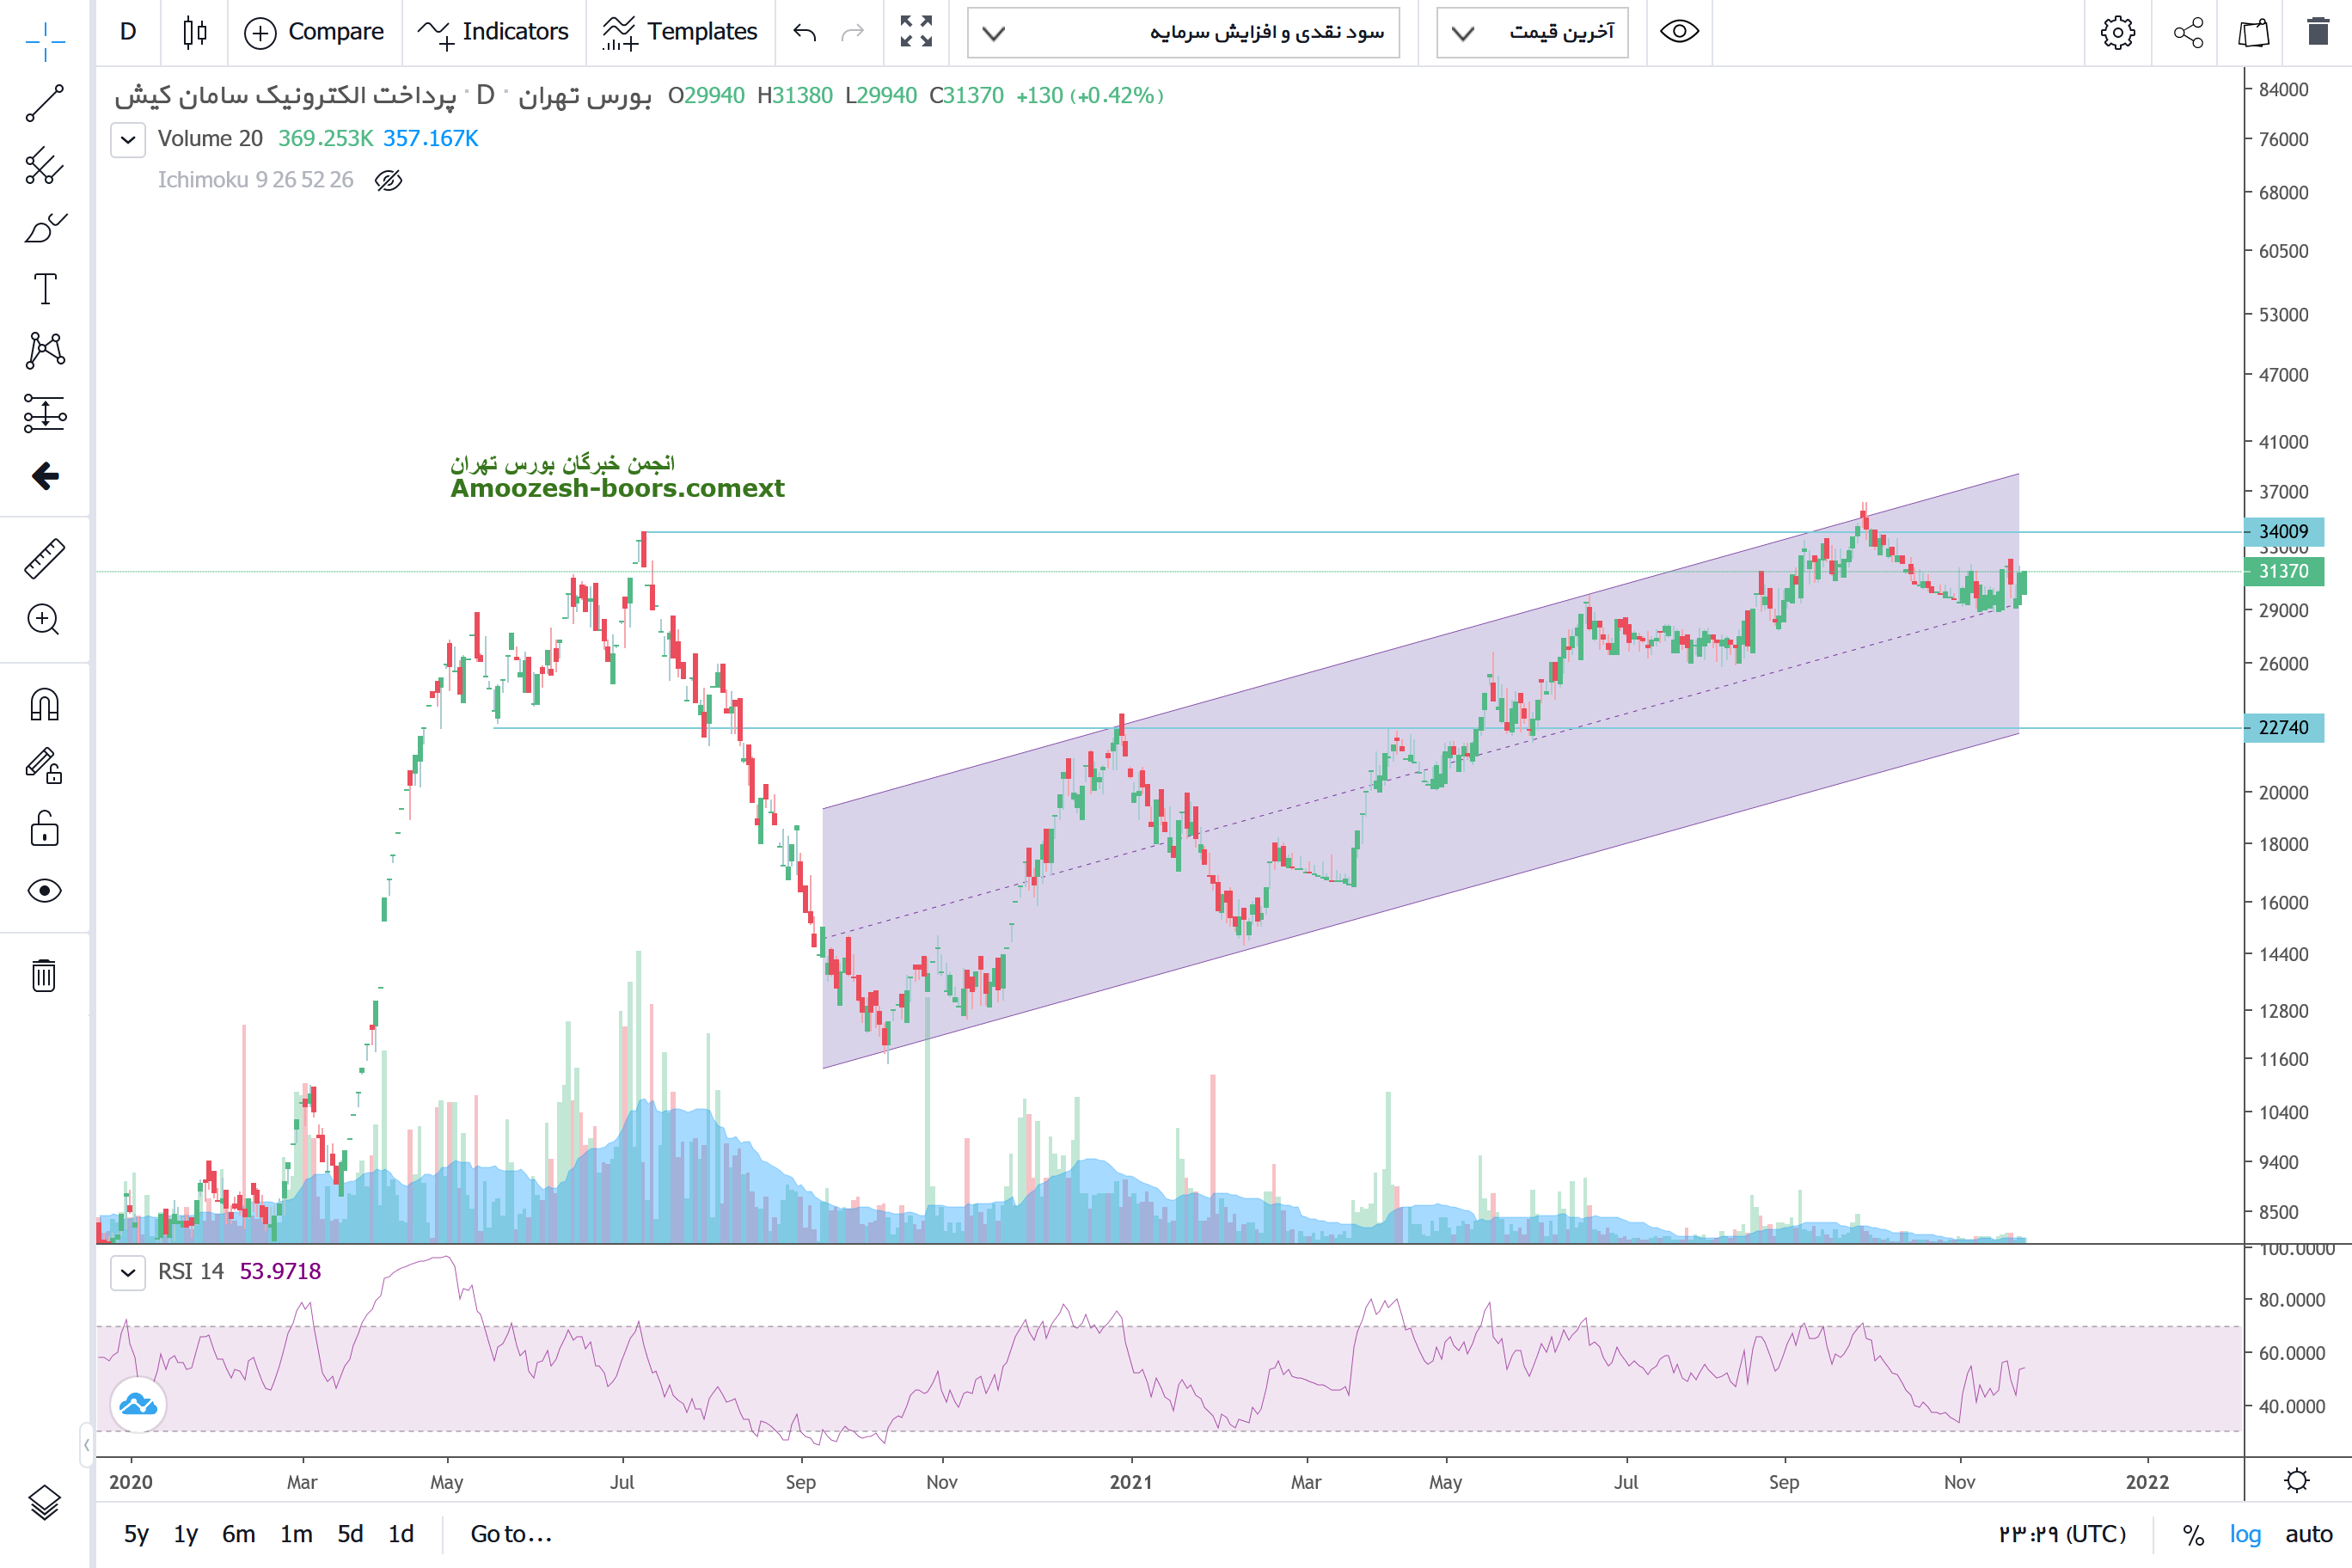Image resolution: width=2352 pixels, height=1568 pixels.
Task: Click the Compare button
Action: point(314,32)
